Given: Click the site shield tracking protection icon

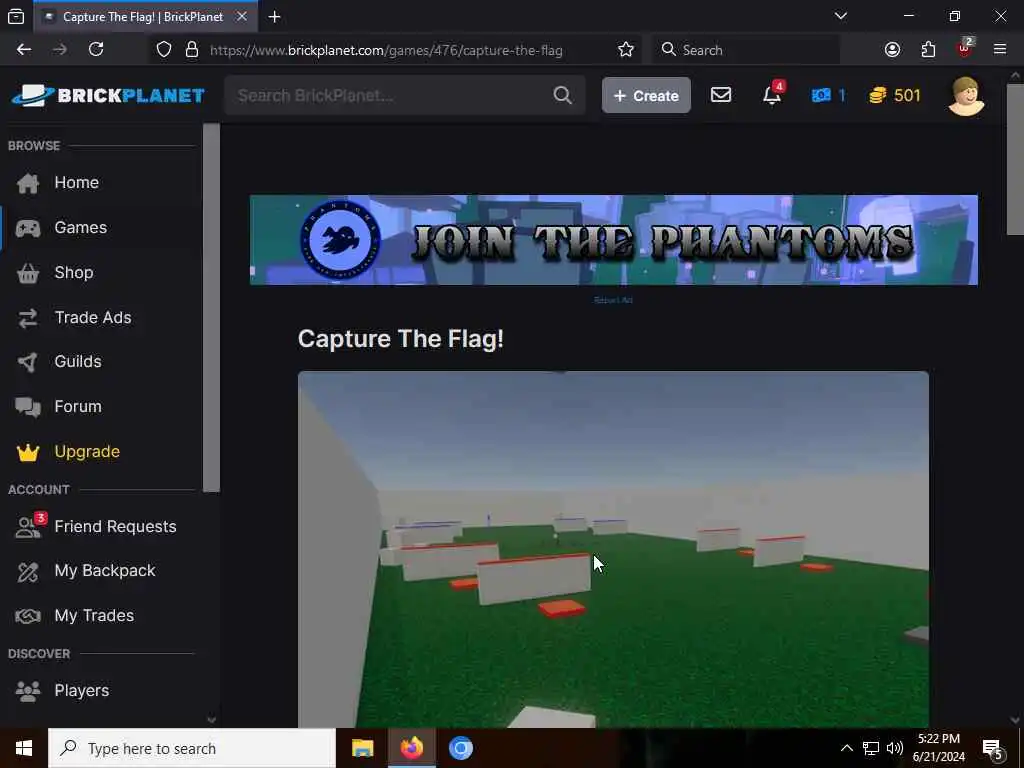Looking at the screenshot, I should pos(164,50).
